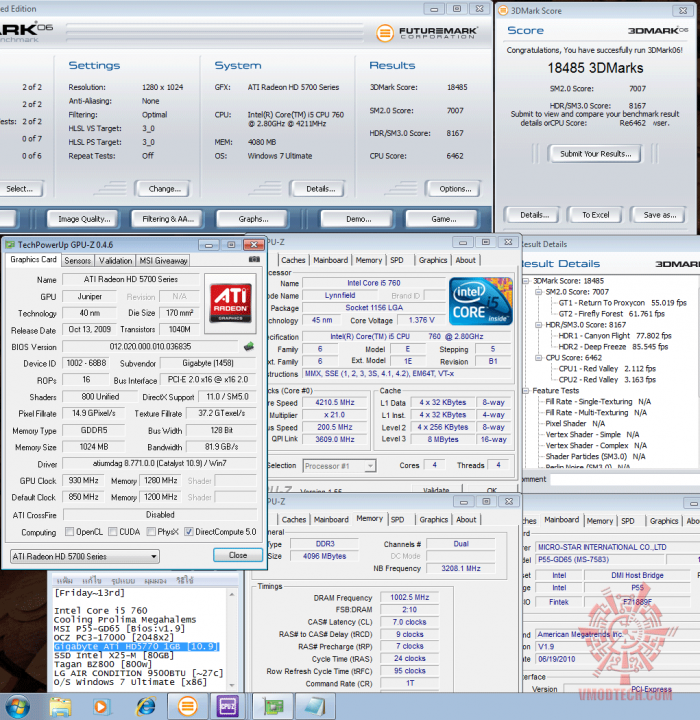This screenshot has width=700, height=720.
Task: Select the Caches tab in upper CPU-Z window
Action: tap(293, 260)
